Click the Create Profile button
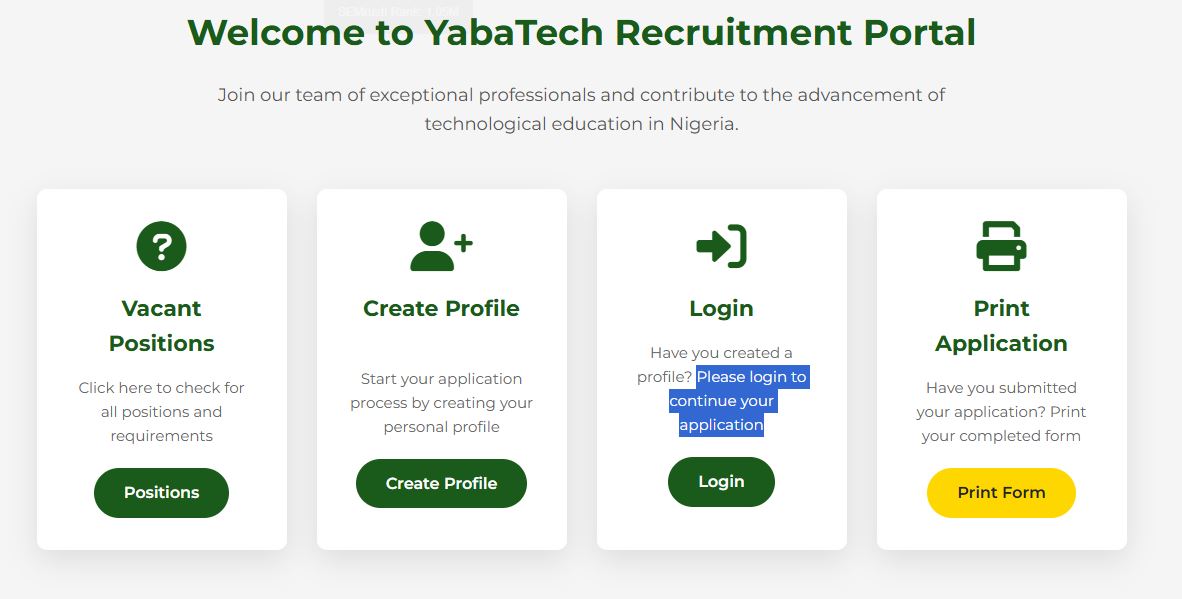Image resolution: width=1182 pixels, height=599 pixels. tap(441, 483)
